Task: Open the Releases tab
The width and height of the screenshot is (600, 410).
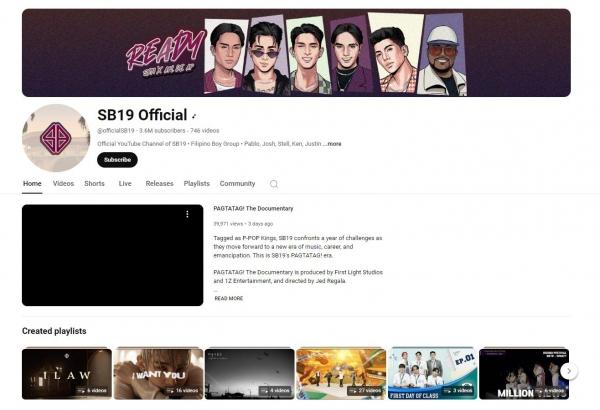Action: [160, 184]
